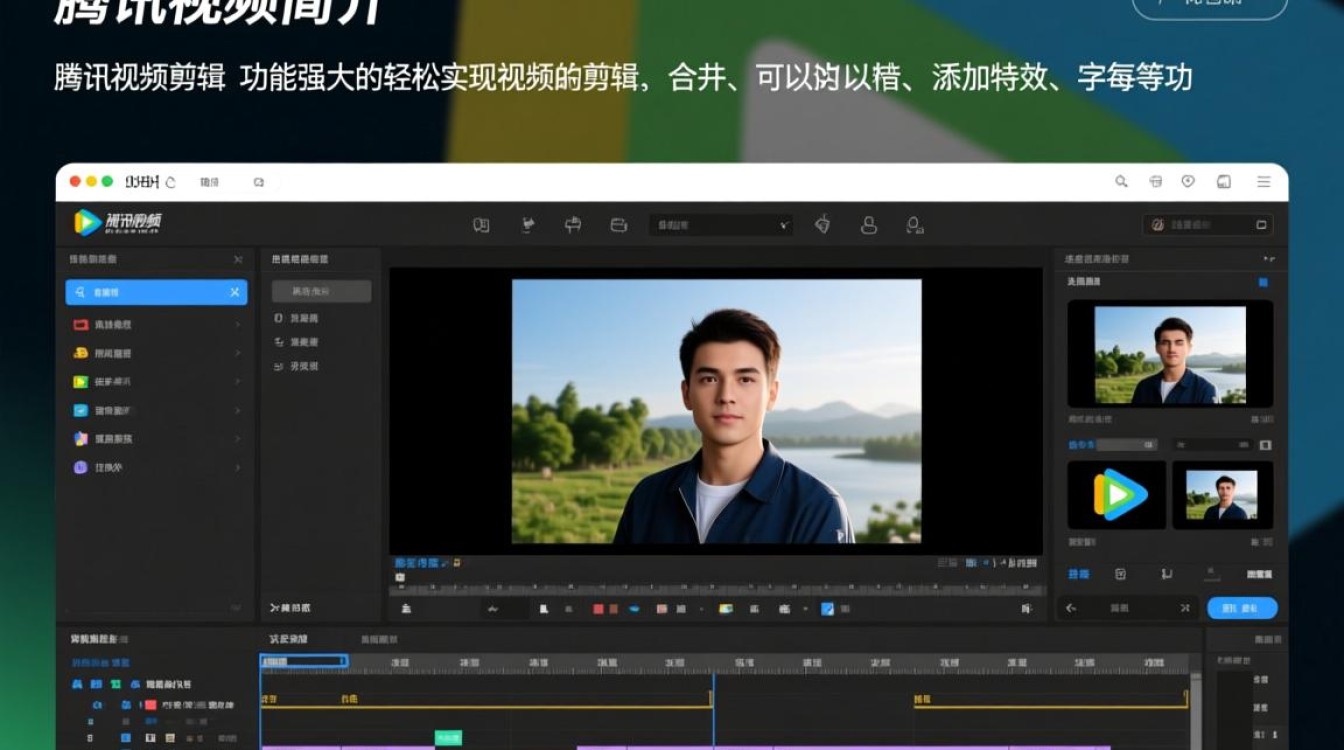Click the landscape image icon under the preview

click(x=726, y=608)
